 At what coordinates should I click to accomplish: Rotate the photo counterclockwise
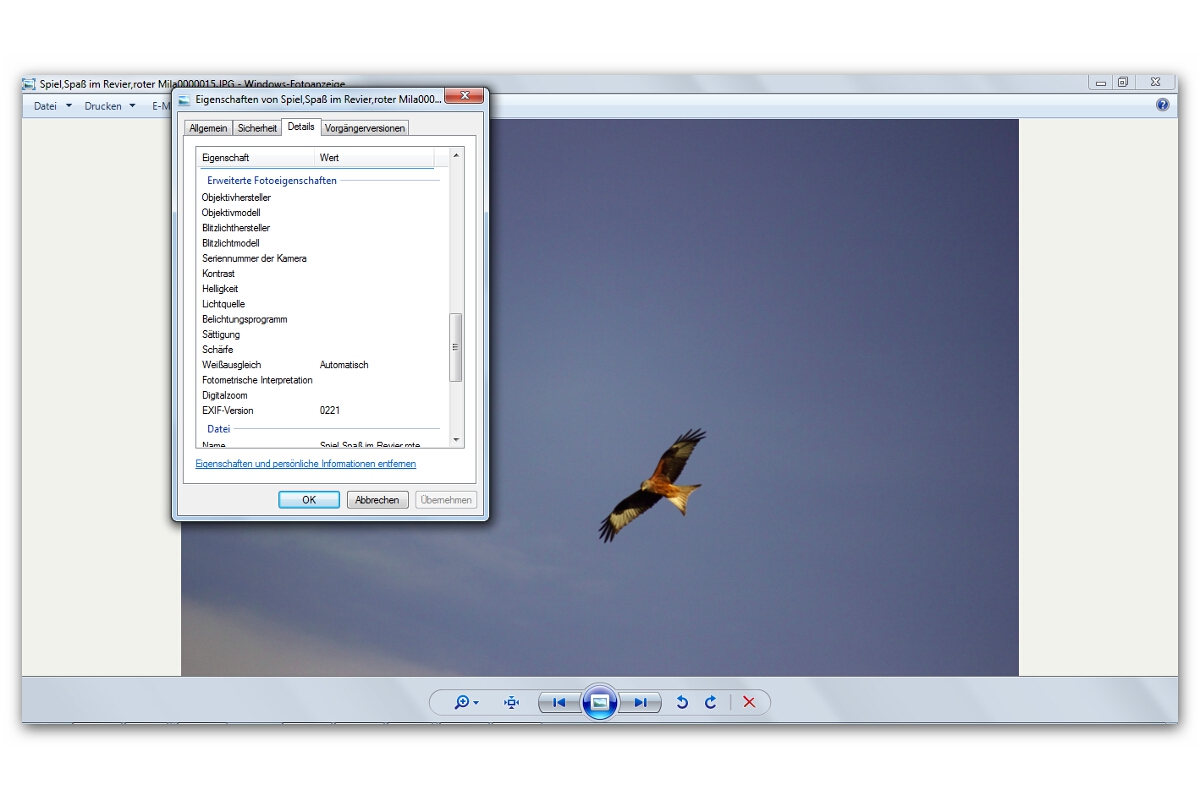(x=682, y=702)
